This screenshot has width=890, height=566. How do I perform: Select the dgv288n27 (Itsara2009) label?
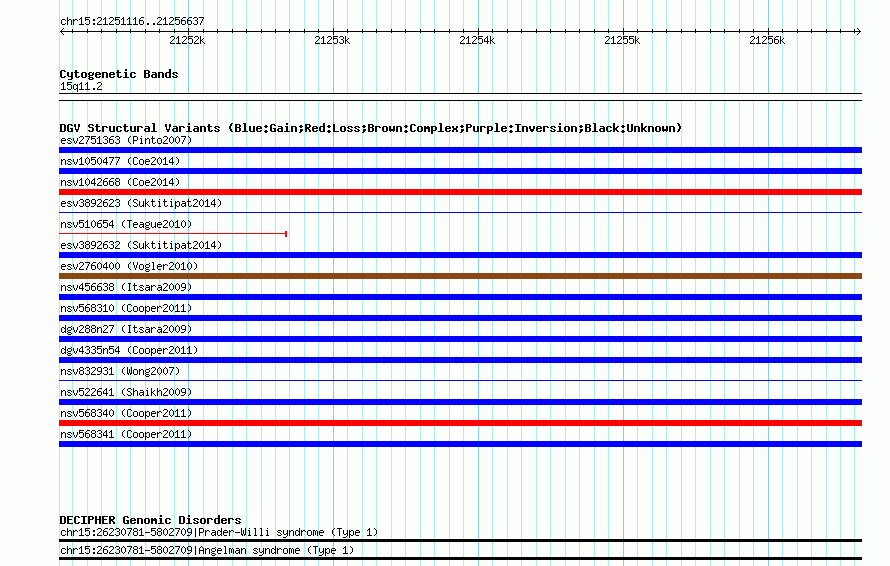126,329
